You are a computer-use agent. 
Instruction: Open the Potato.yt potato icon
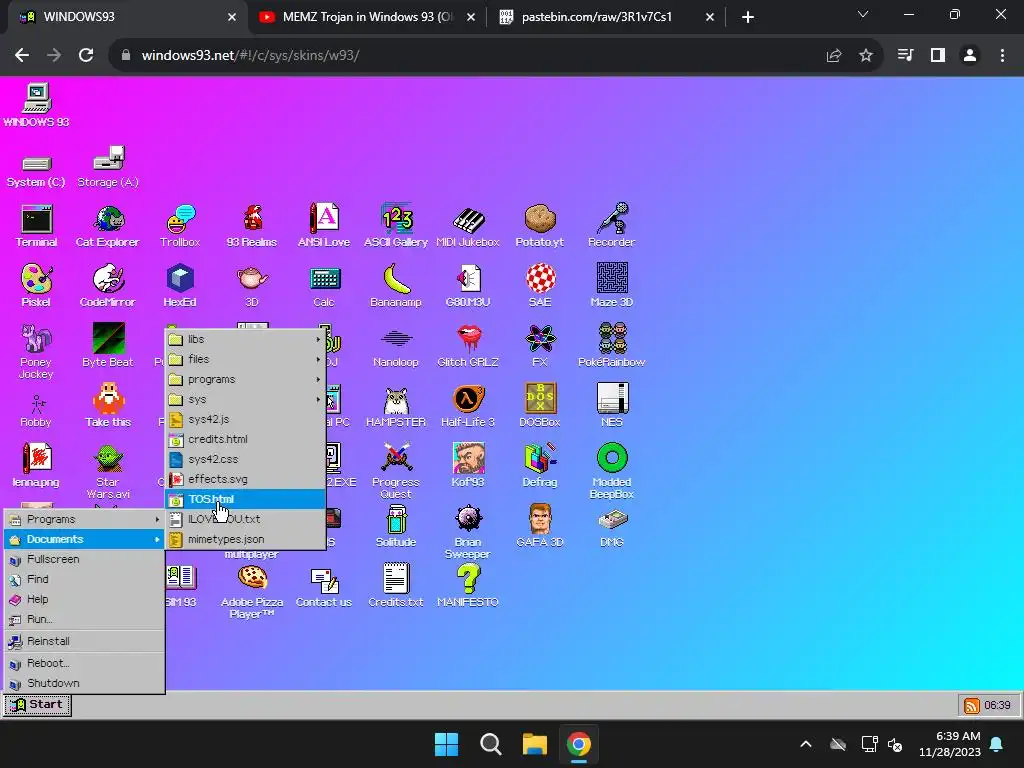[539, 226]
